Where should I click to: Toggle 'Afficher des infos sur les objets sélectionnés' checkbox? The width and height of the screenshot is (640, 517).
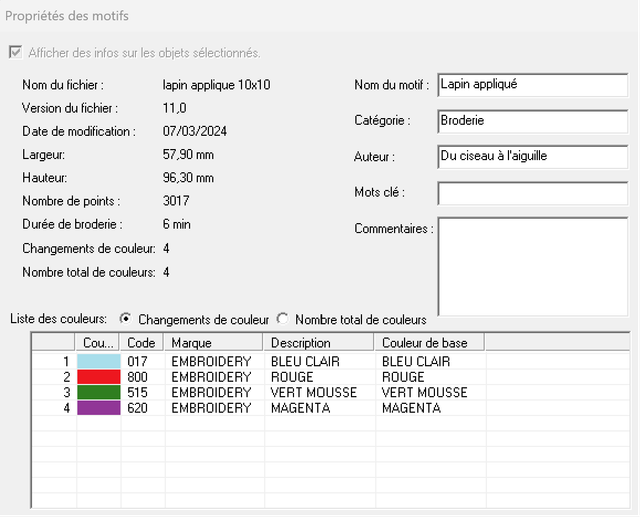click(15, 52)
